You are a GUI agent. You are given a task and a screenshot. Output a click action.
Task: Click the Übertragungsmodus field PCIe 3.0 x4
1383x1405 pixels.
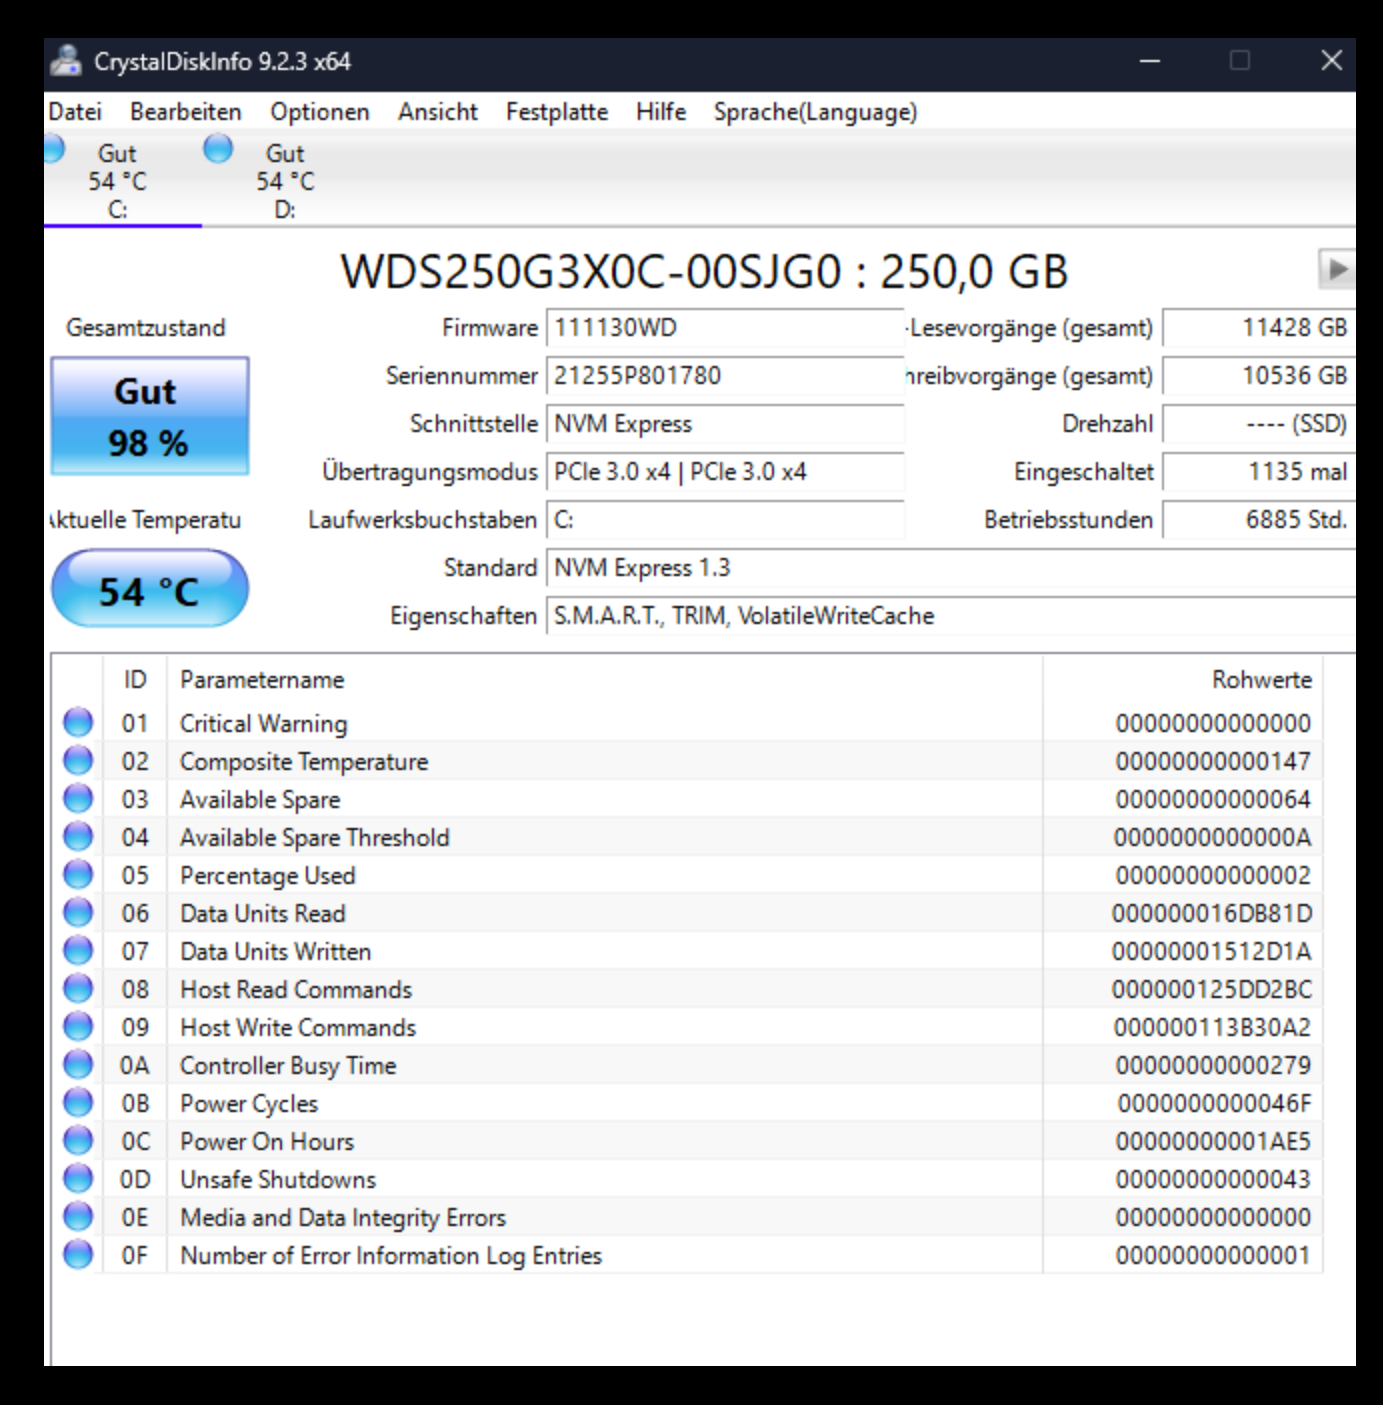[x=725, y=472]
